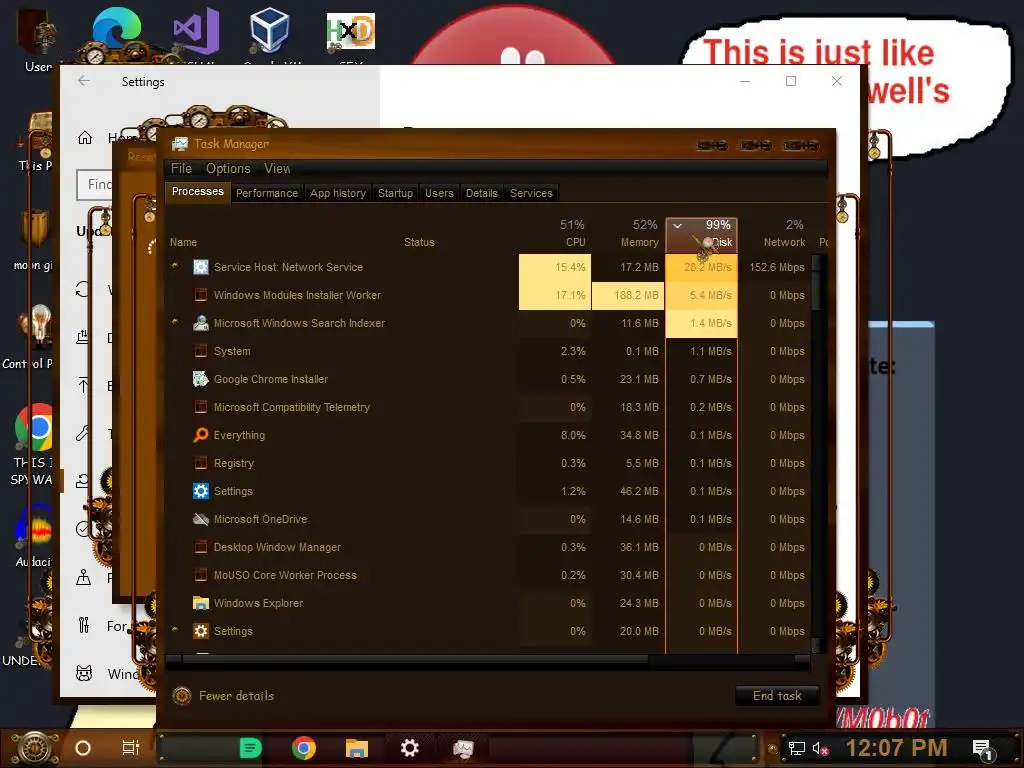
Task: Switch to the Users tab
Action: (439, 193)
